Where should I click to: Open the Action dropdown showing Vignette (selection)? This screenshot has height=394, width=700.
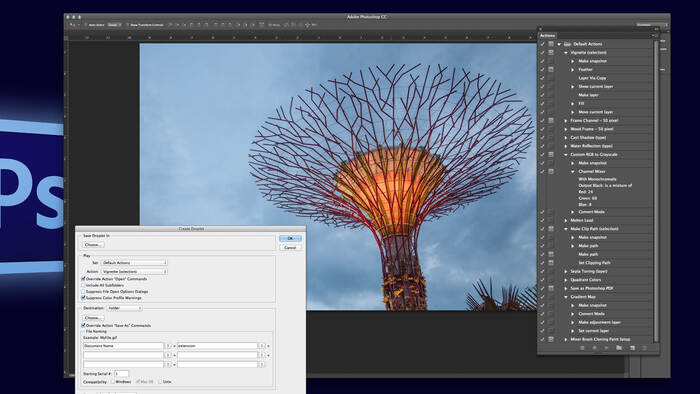pyautogui.click(x=134, y=271)
